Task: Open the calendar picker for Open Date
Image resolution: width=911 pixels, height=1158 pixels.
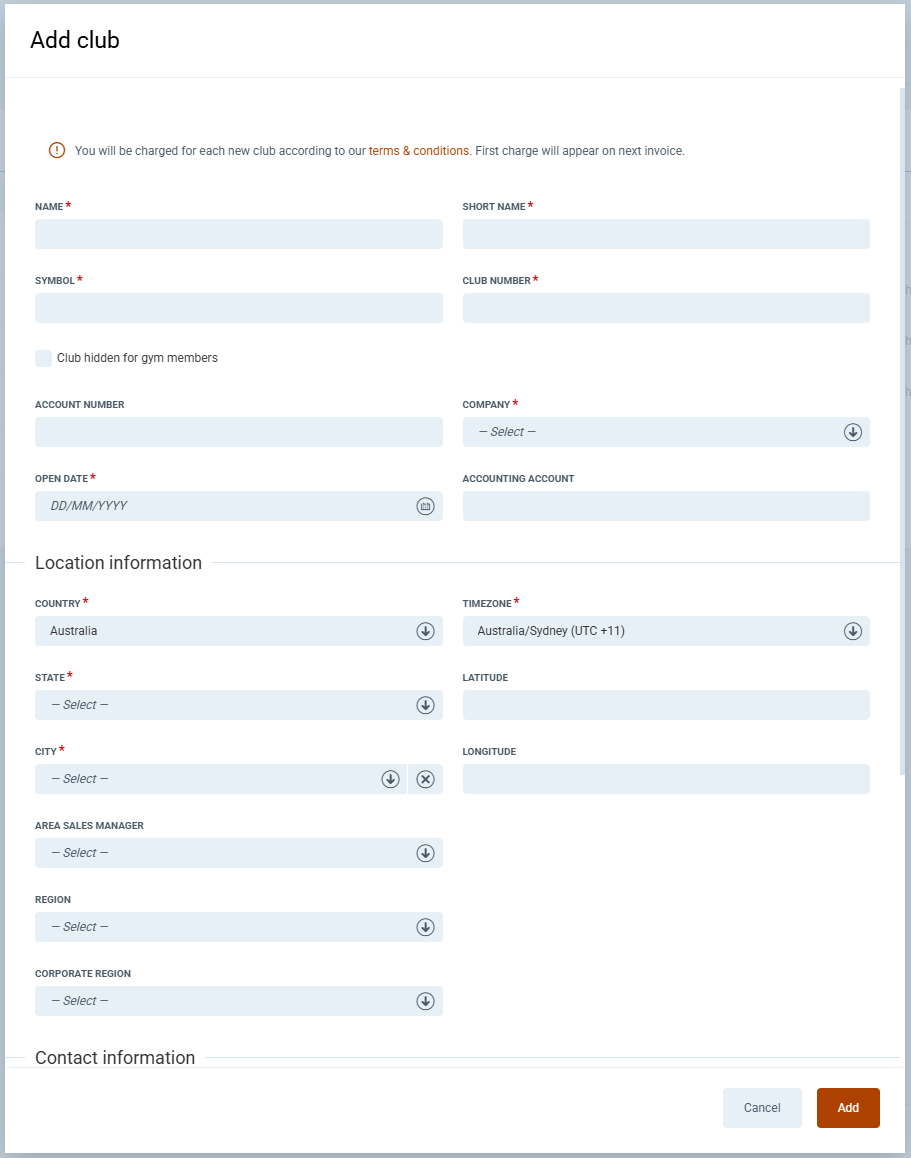Action: click(425, 506)
